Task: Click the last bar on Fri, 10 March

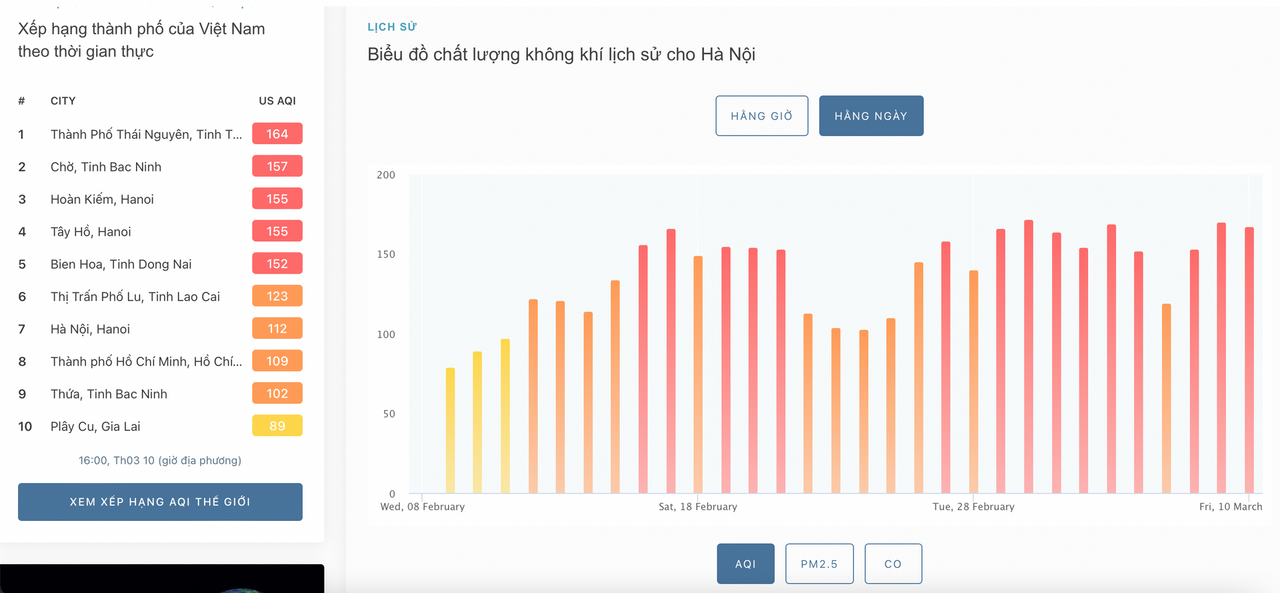Action: (x=1249, y=360)
